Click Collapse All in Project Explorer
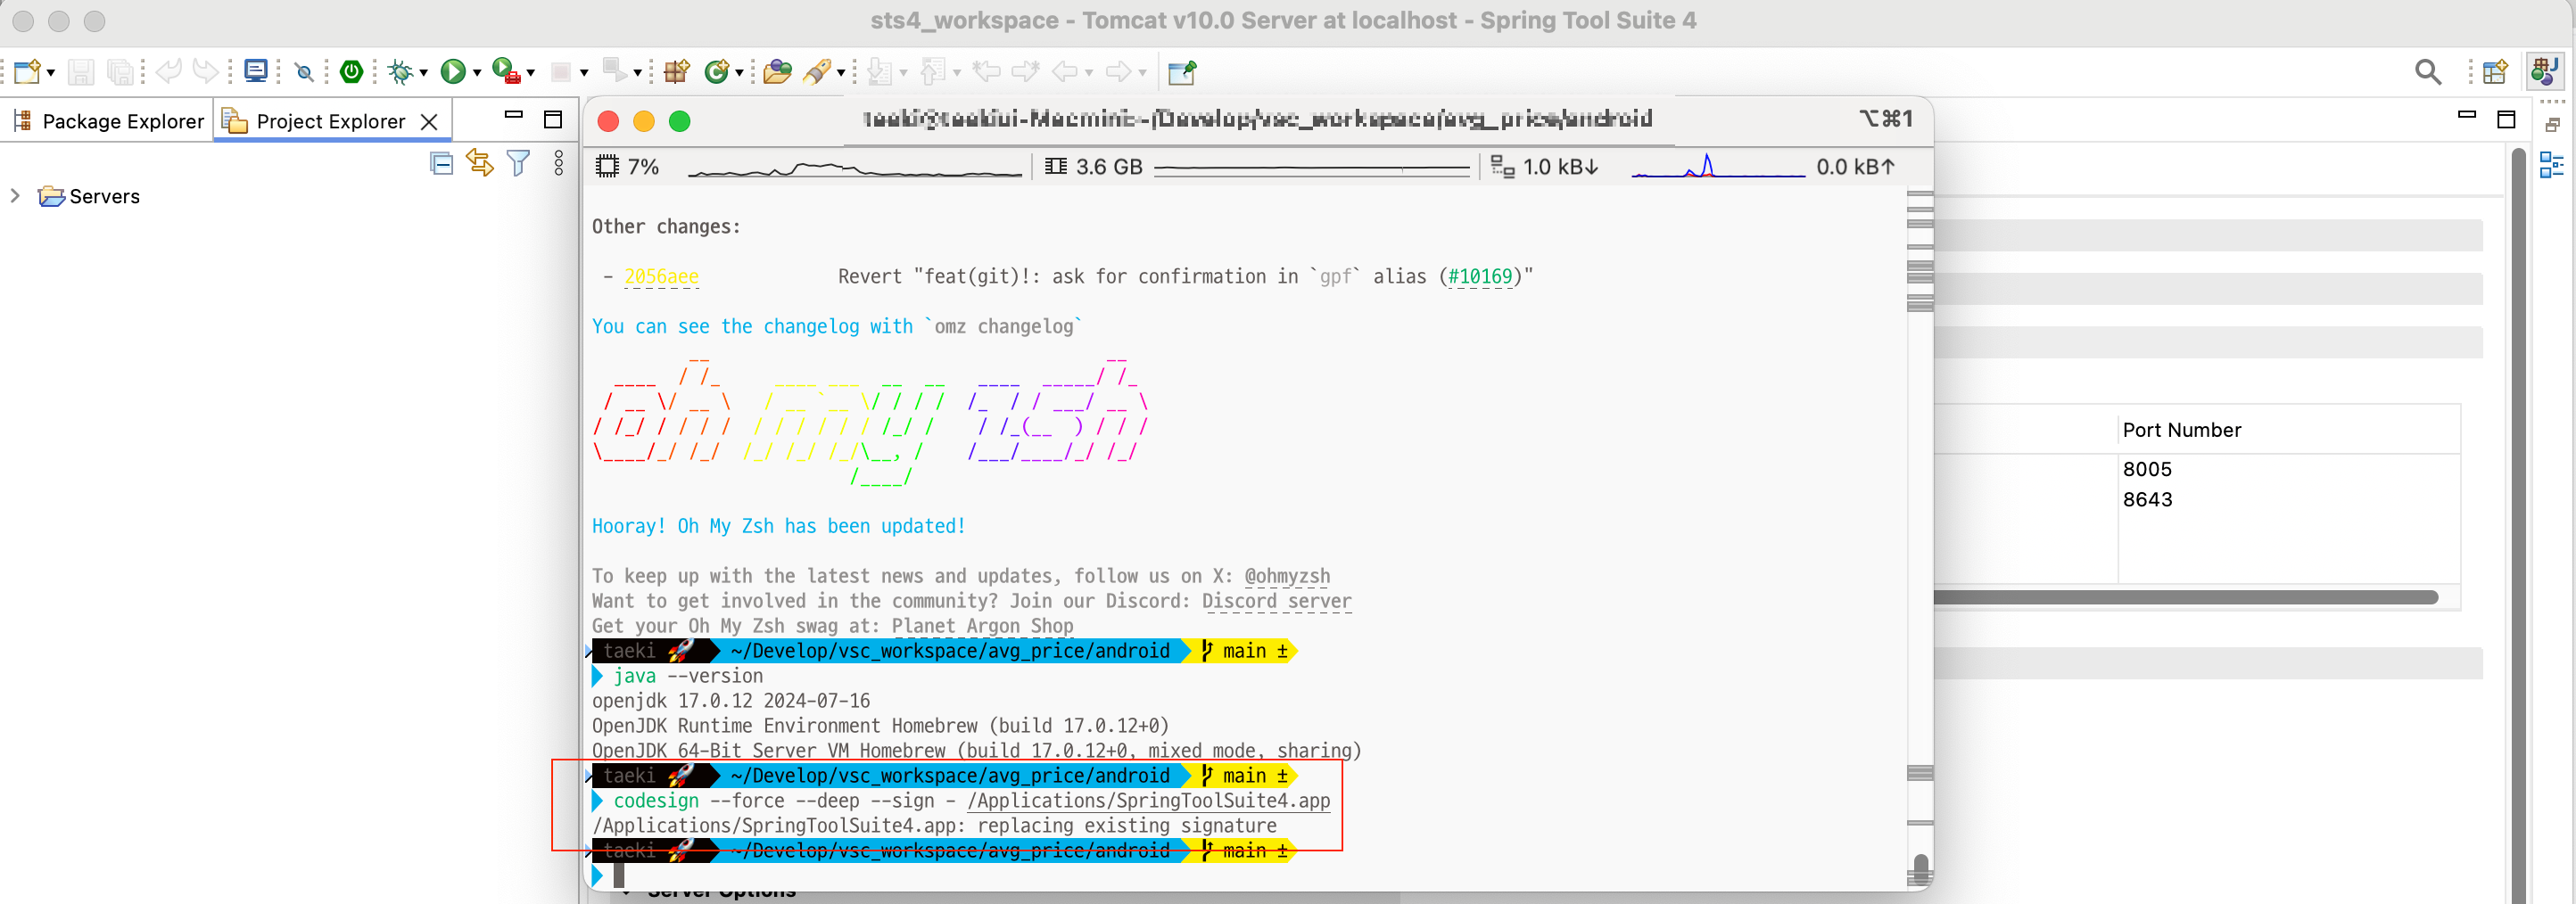 coord(441,163)
